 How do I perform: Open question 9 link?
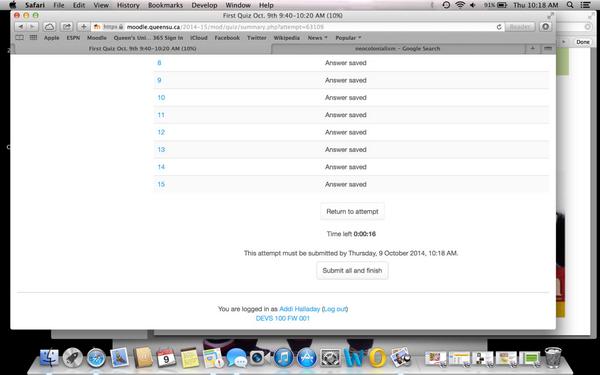point(159,80)
